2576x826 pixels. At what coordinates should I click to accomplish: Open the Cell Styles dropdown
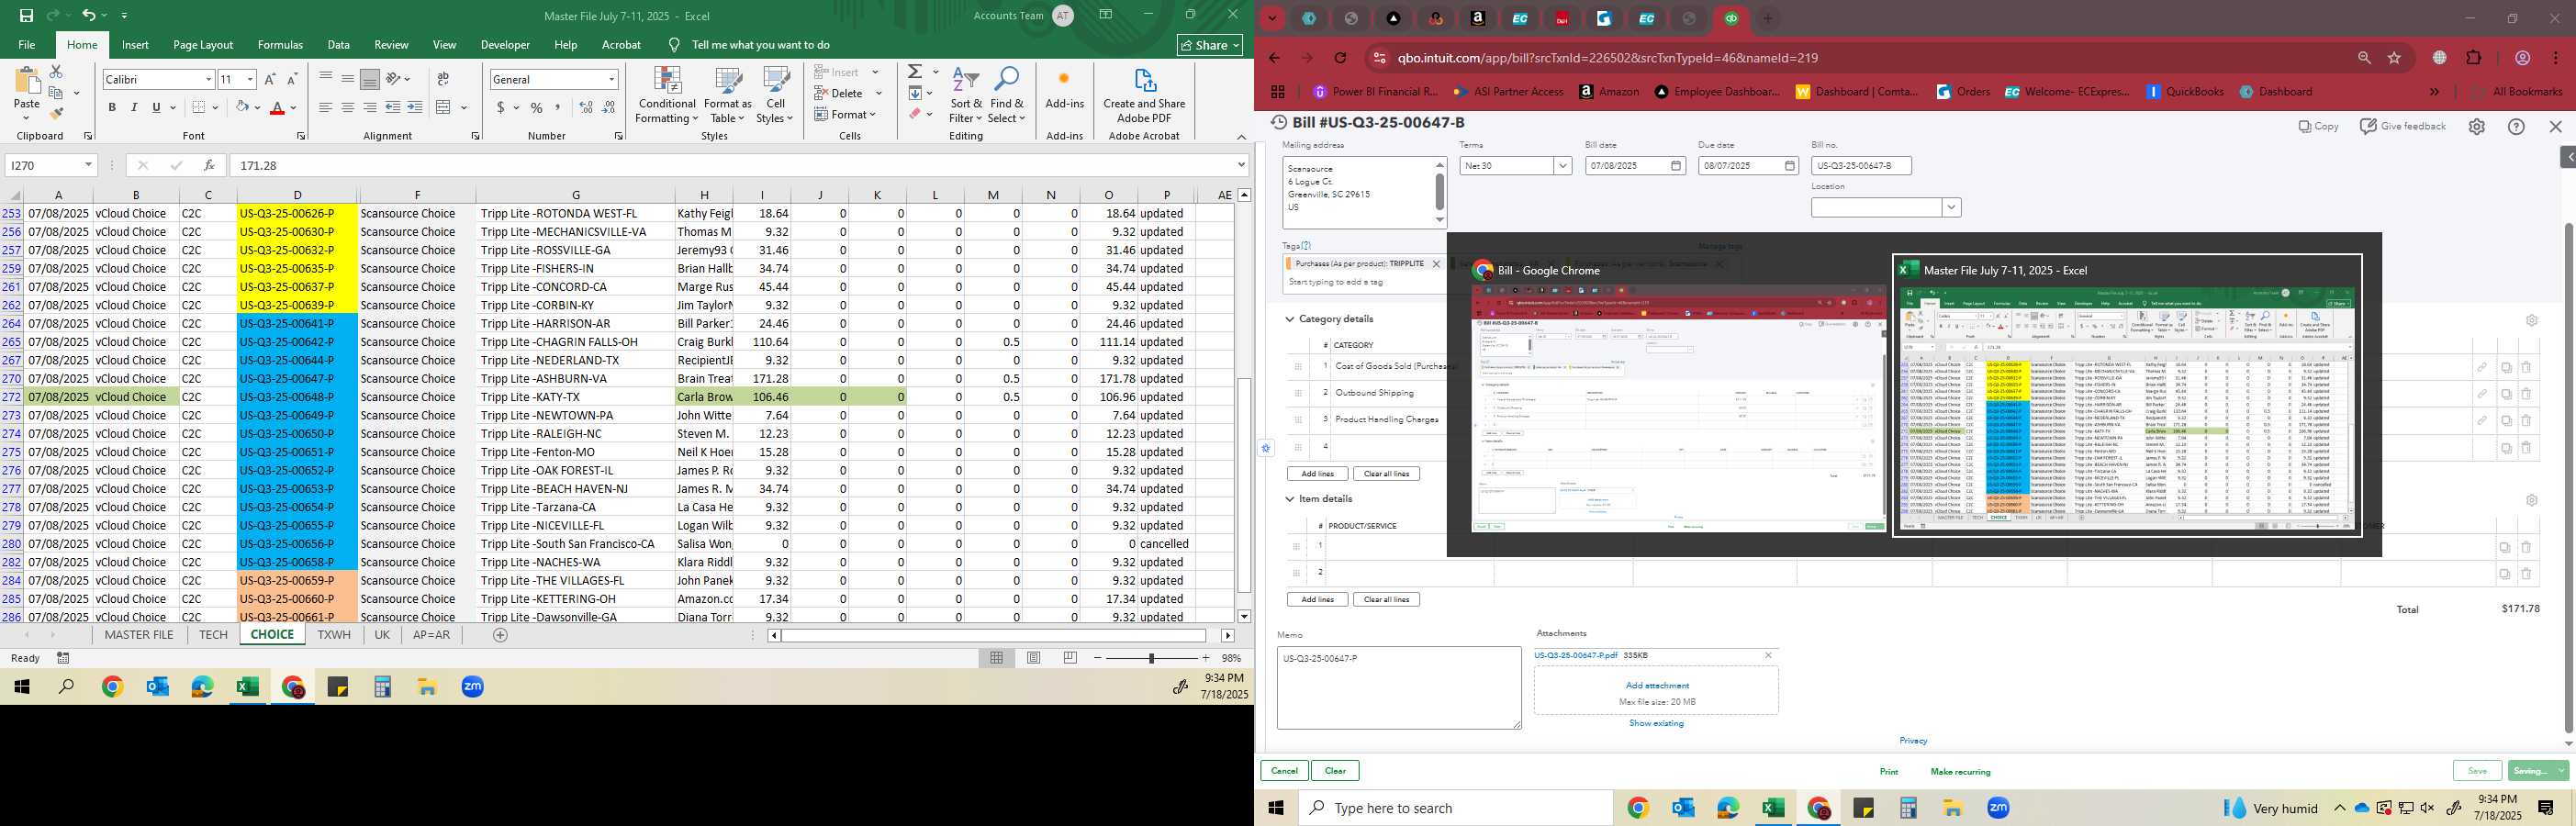775,96
